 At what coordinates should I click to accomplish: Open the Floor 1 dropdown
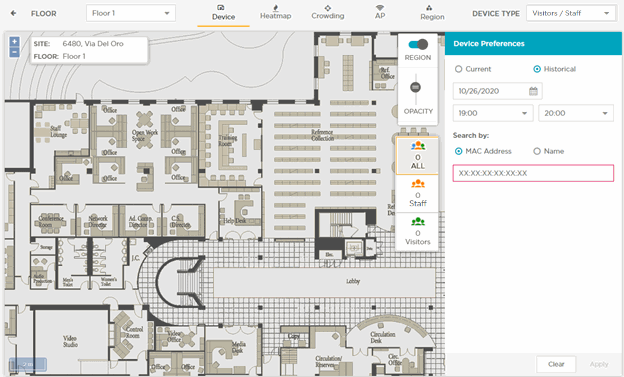click(x=131, y=13)
